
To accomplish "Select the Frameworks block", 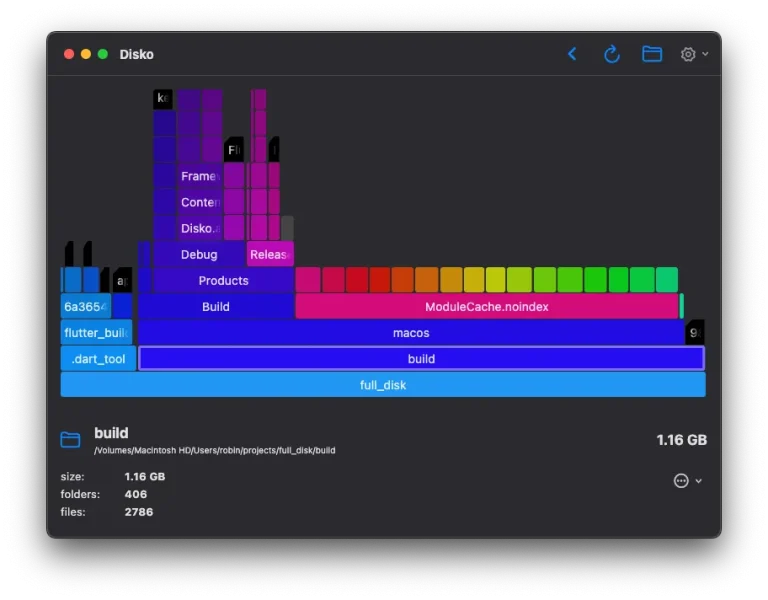I will pyautogui.click(x=200, y=176).
